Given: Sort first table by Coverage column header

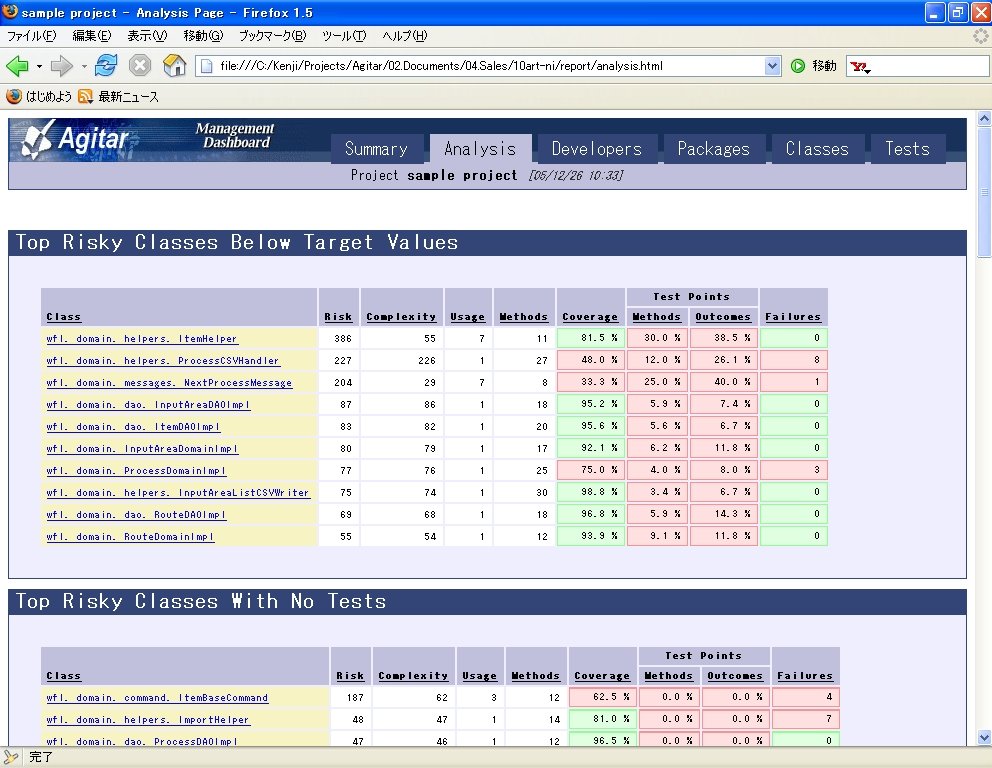Looking at the screenshot, I should 590,317.
